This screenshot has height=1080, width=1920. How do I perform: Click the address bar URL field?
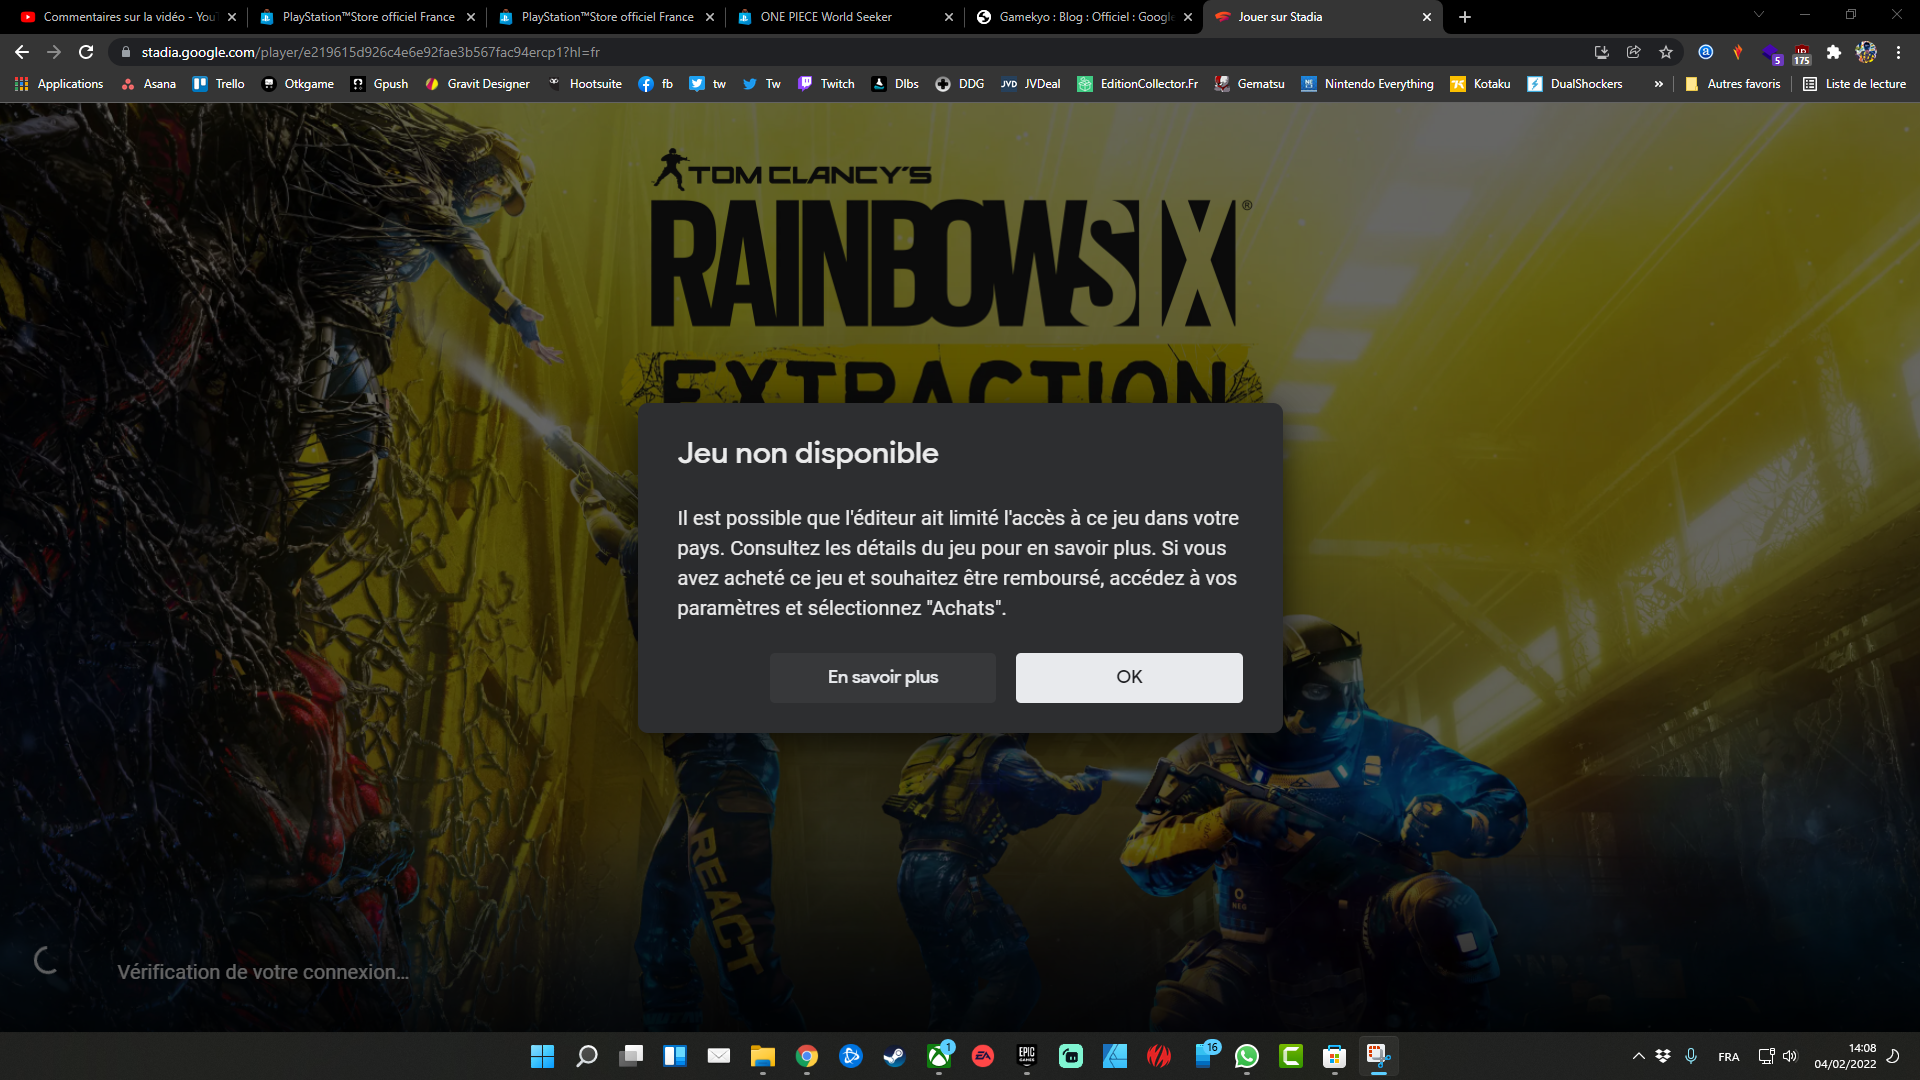pyautogui.click(x=850, y=52)
